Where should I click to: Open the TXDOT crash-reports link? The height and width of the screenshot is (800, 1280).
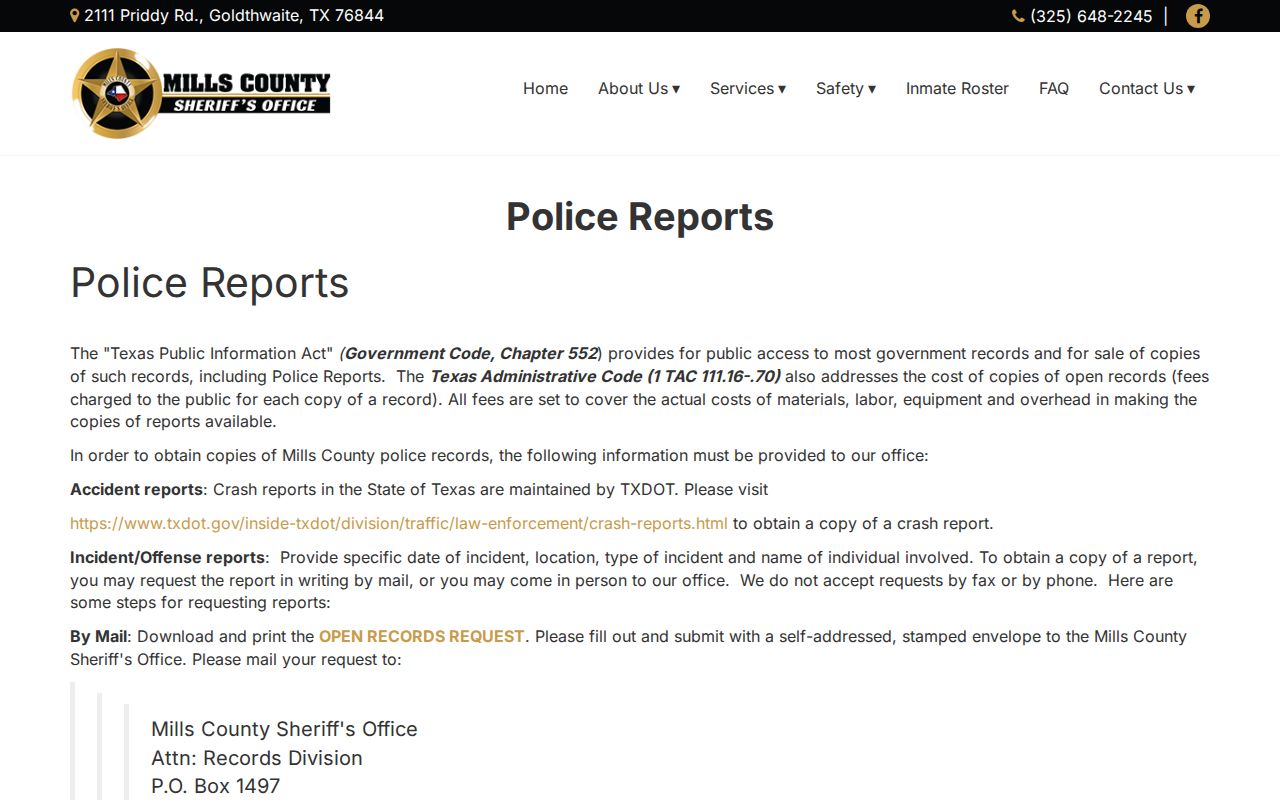coord(399,523)
